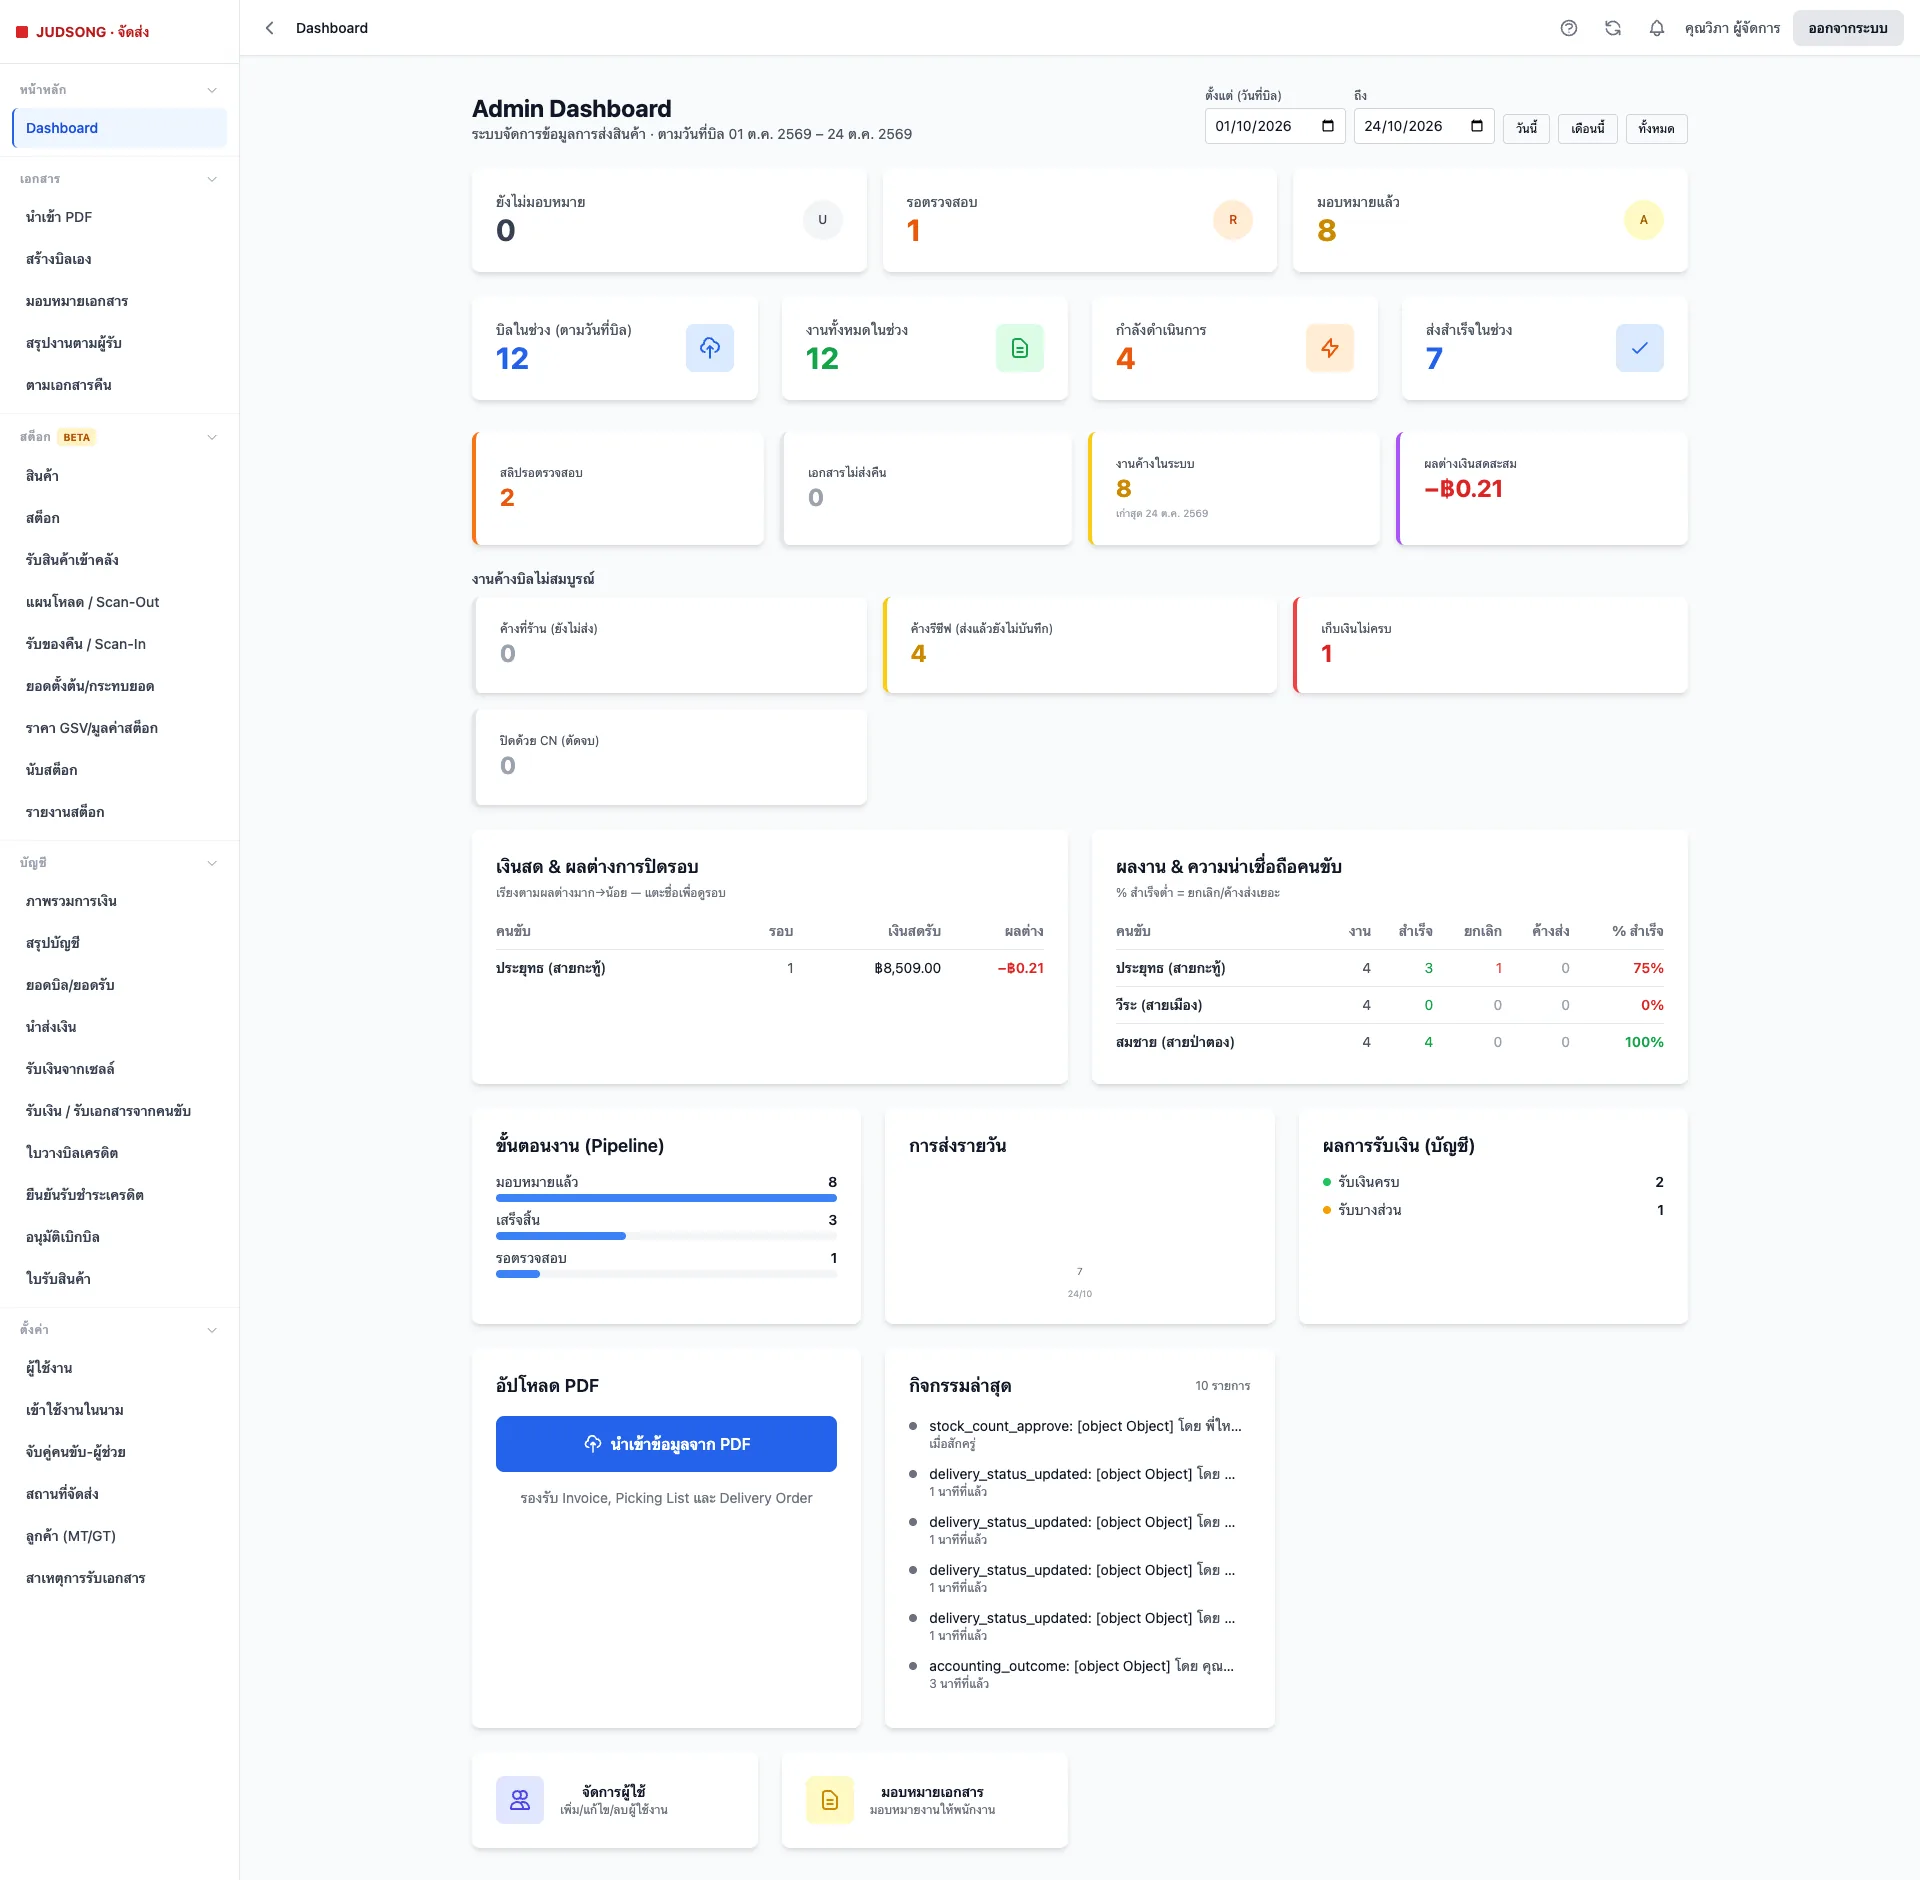This screenshot has width=1920, height=1880.
Task: Click the start date input field
Action: coord(1275,126)
